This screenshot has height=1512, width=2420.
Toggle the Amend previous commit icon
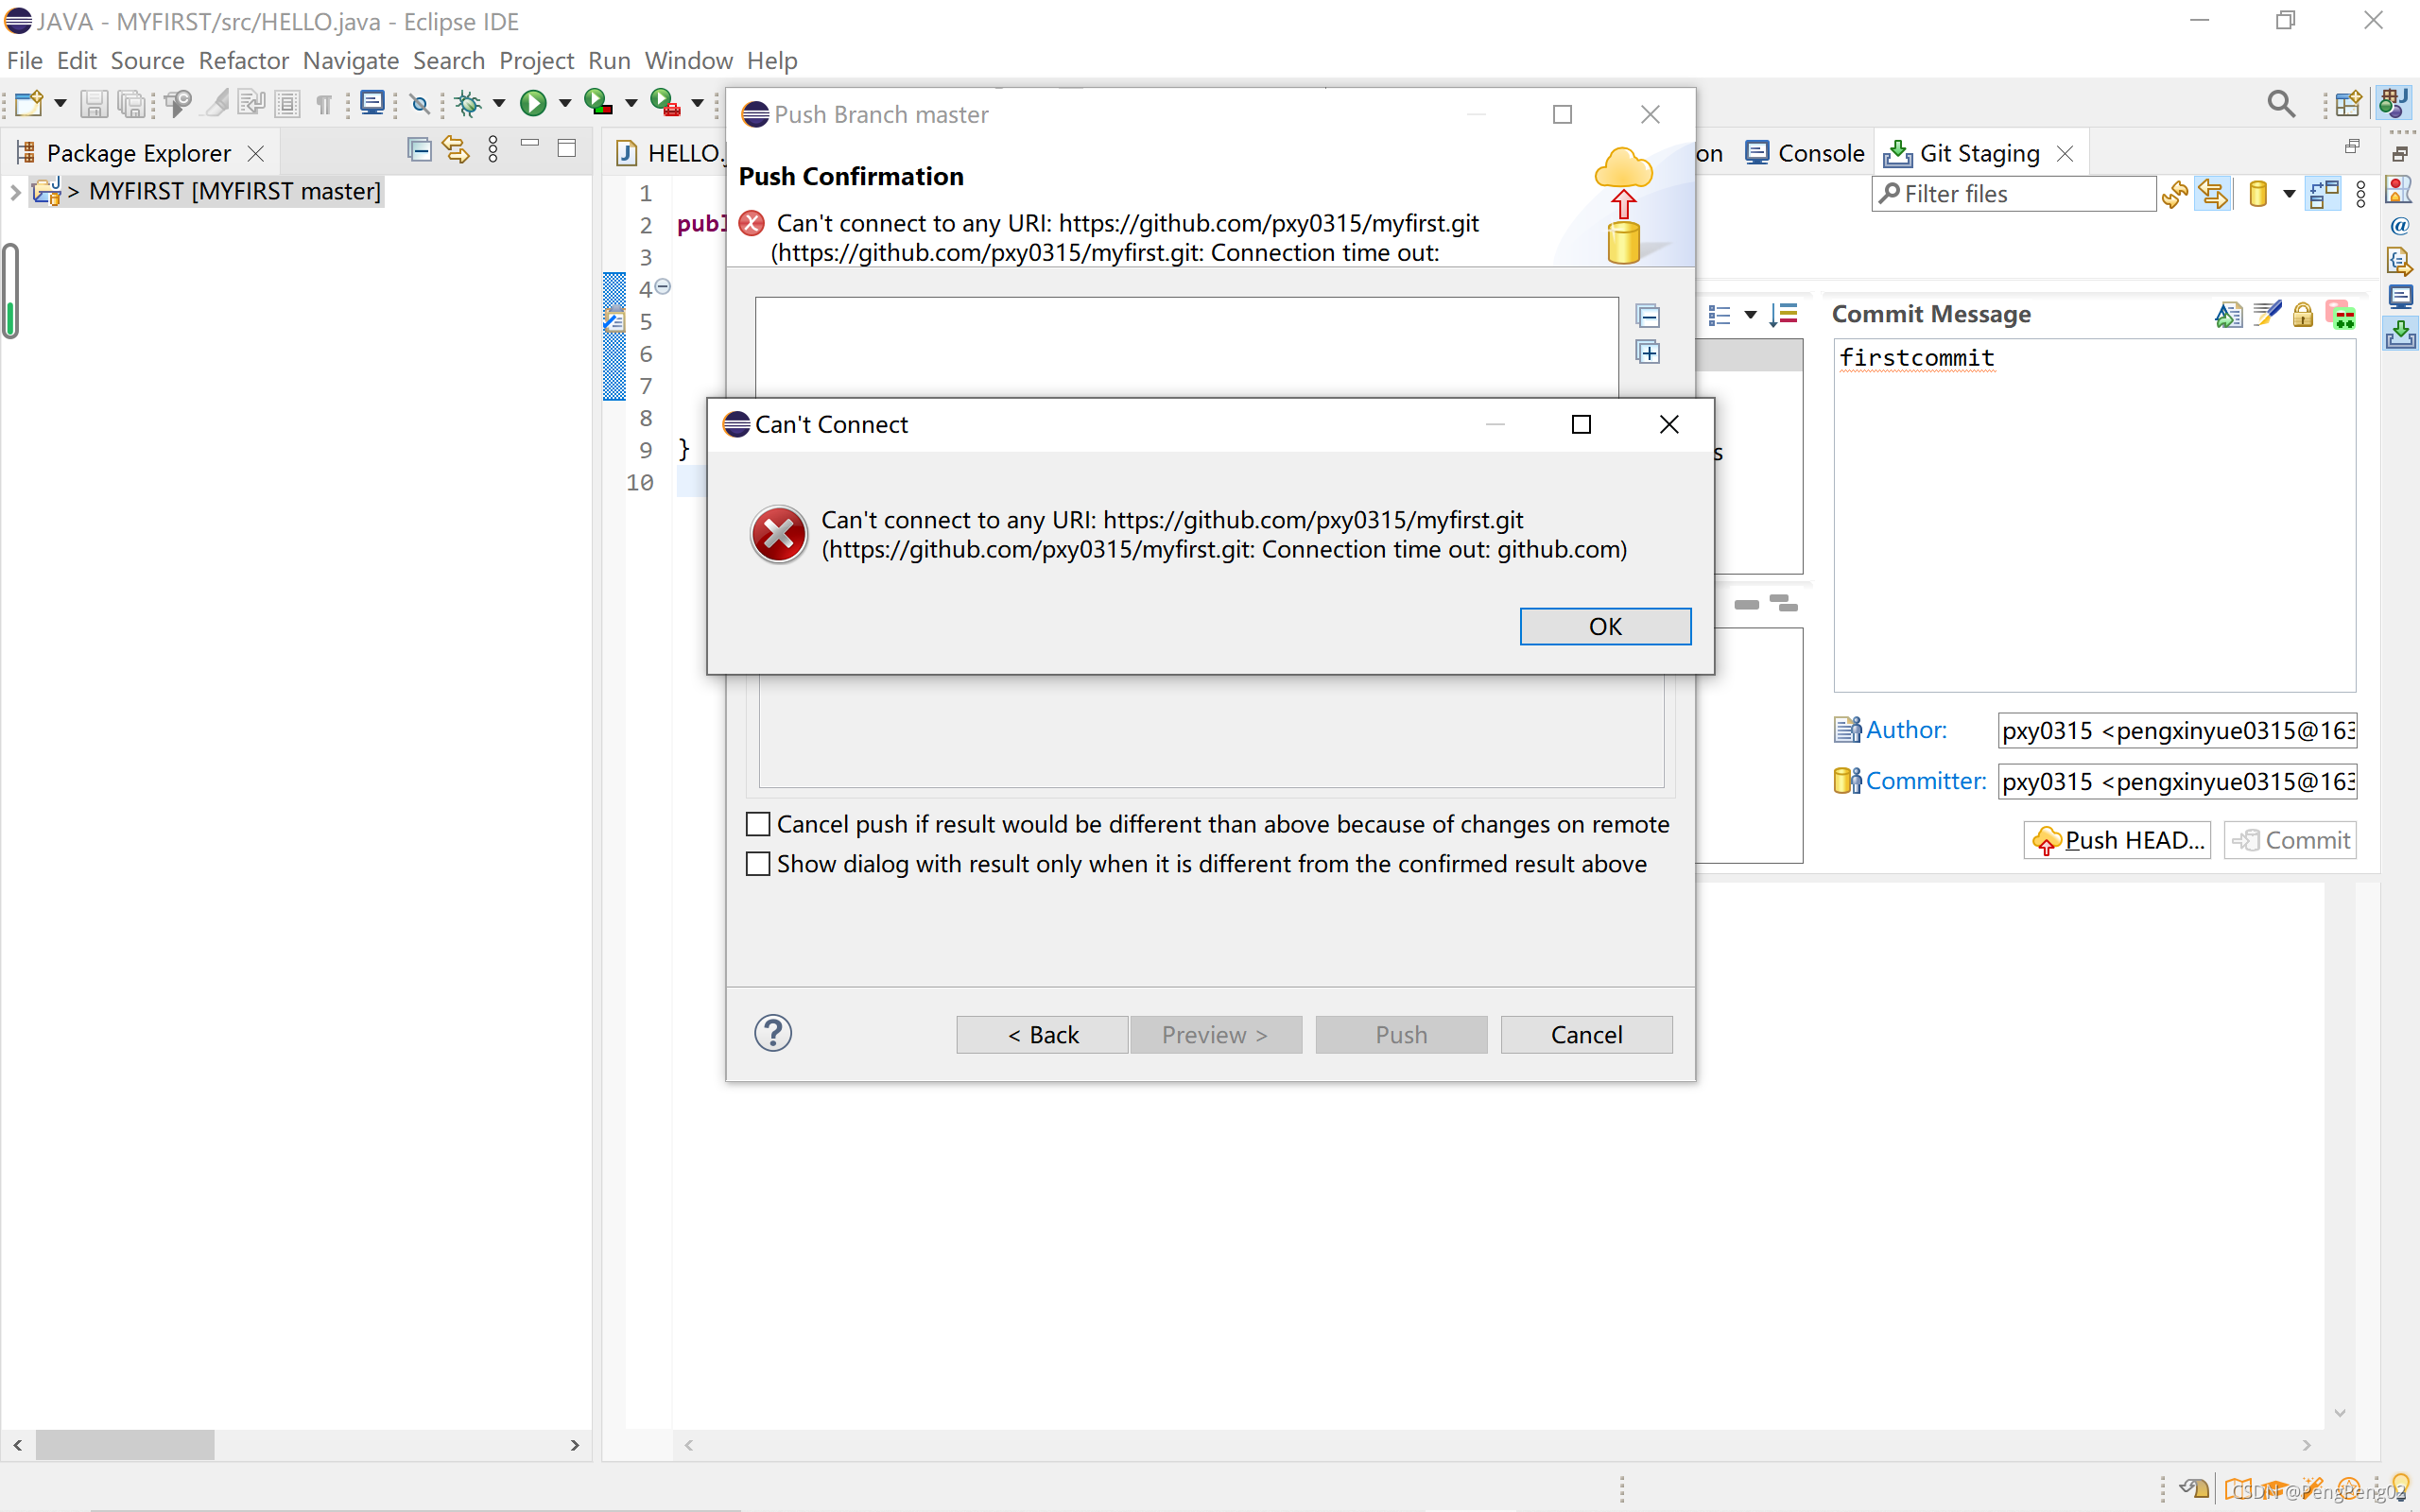2228,315
